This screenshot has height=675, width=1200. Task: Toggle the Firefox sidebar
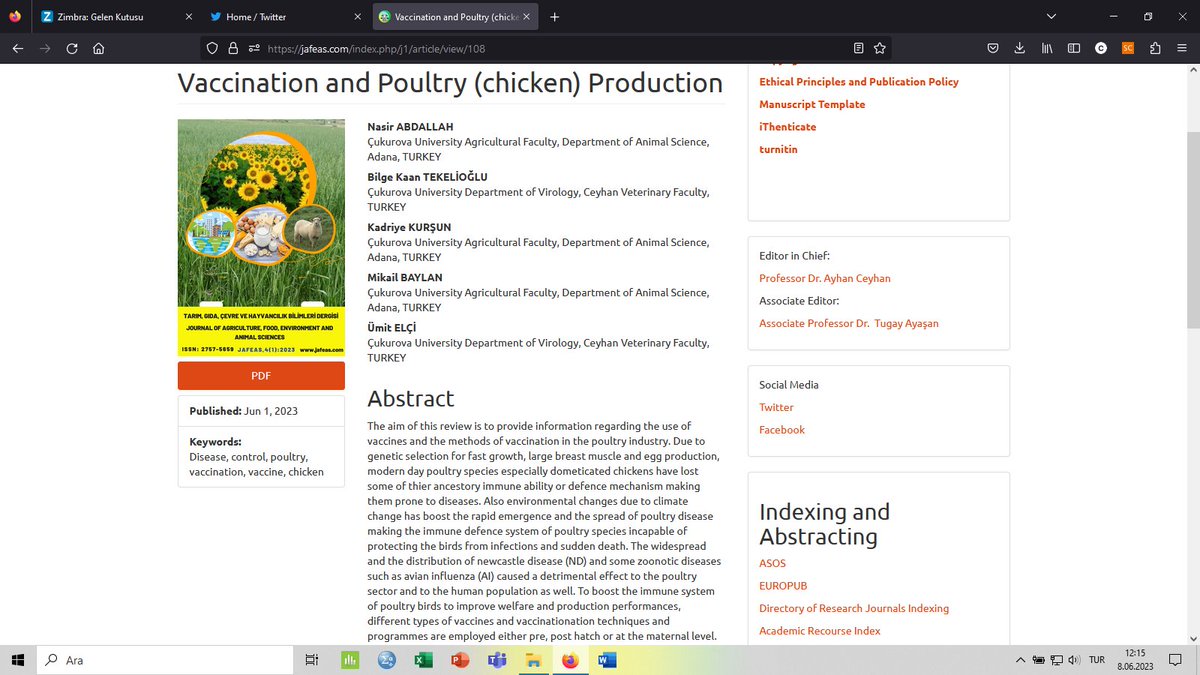point(1074,48)
